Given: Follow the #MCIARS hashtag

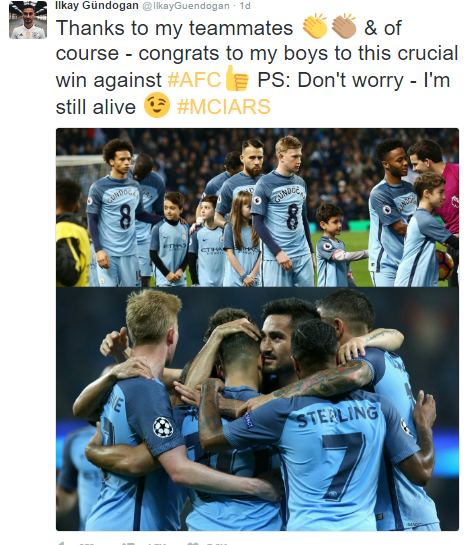Looking at the screenshot, I should 223,106.
